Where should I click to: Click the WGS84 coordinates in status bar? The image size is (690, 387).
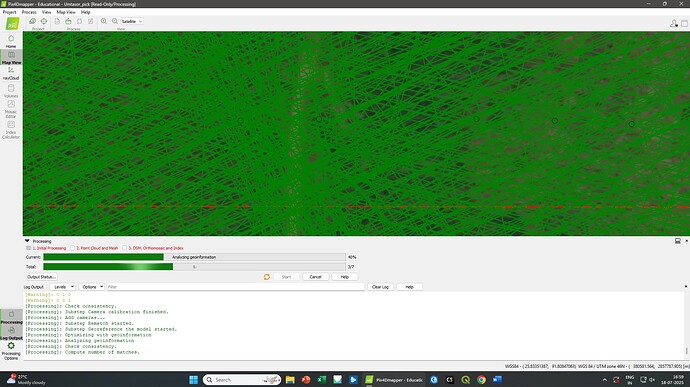[x=540, y=366]
